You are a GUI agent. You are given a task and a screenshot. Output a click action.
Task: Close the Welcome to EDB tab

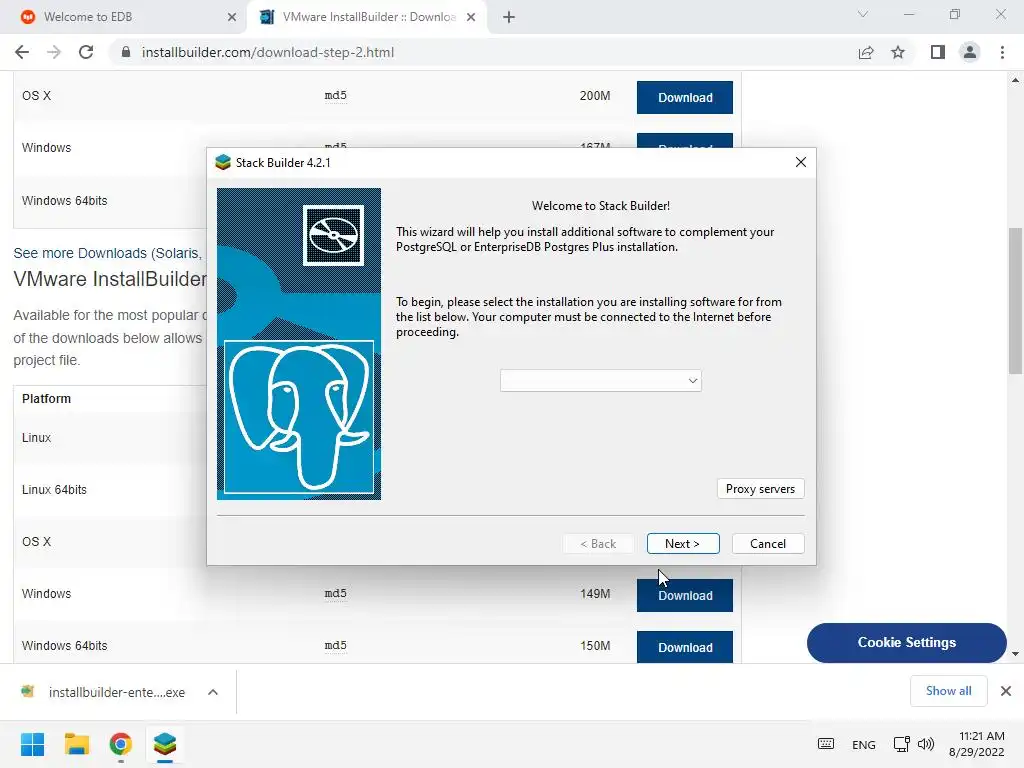[232, 17]
